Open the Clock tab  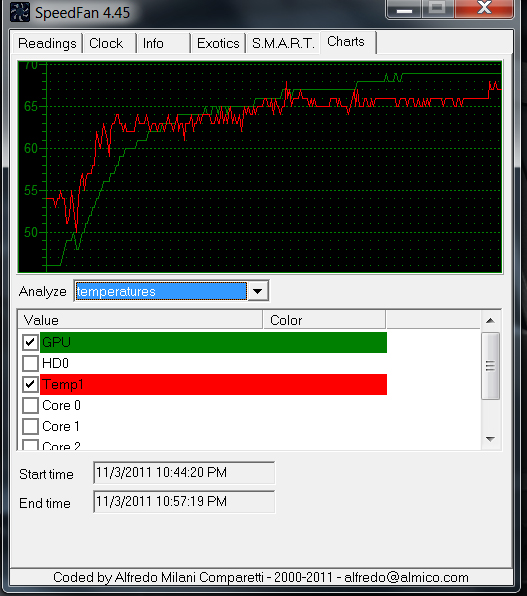110,43
